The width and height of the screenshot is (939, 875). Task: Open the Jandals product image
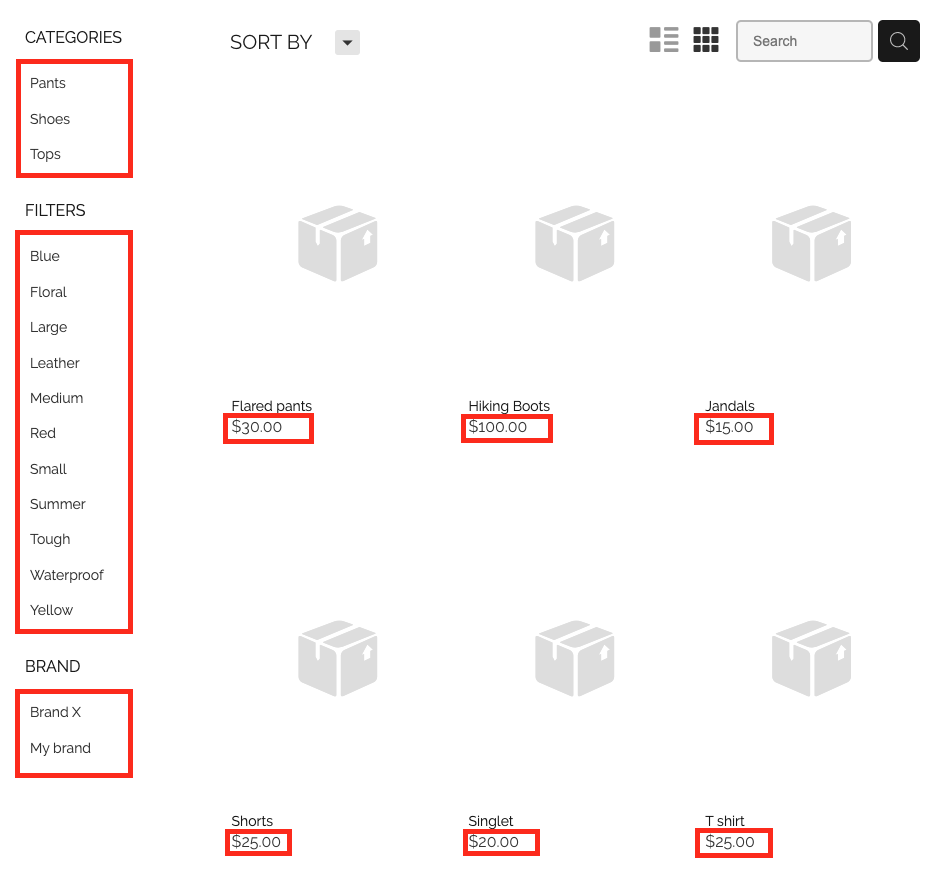click(x=811, y=243)
